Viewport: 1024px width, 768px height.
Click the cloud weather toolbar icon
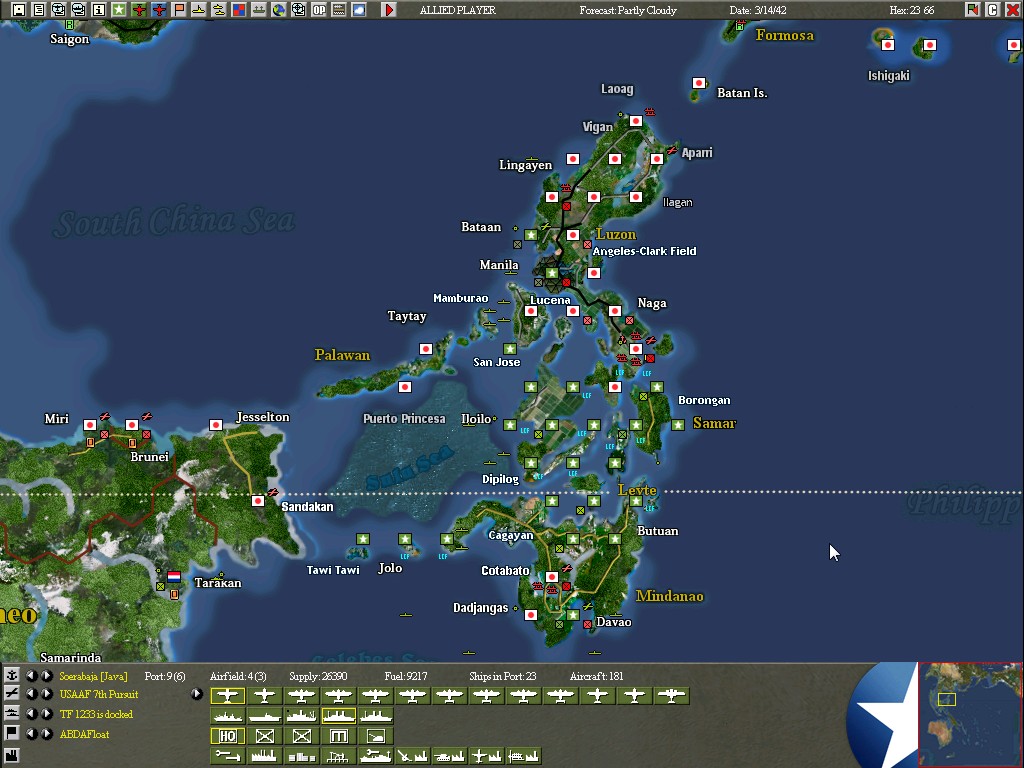(359, 10)
